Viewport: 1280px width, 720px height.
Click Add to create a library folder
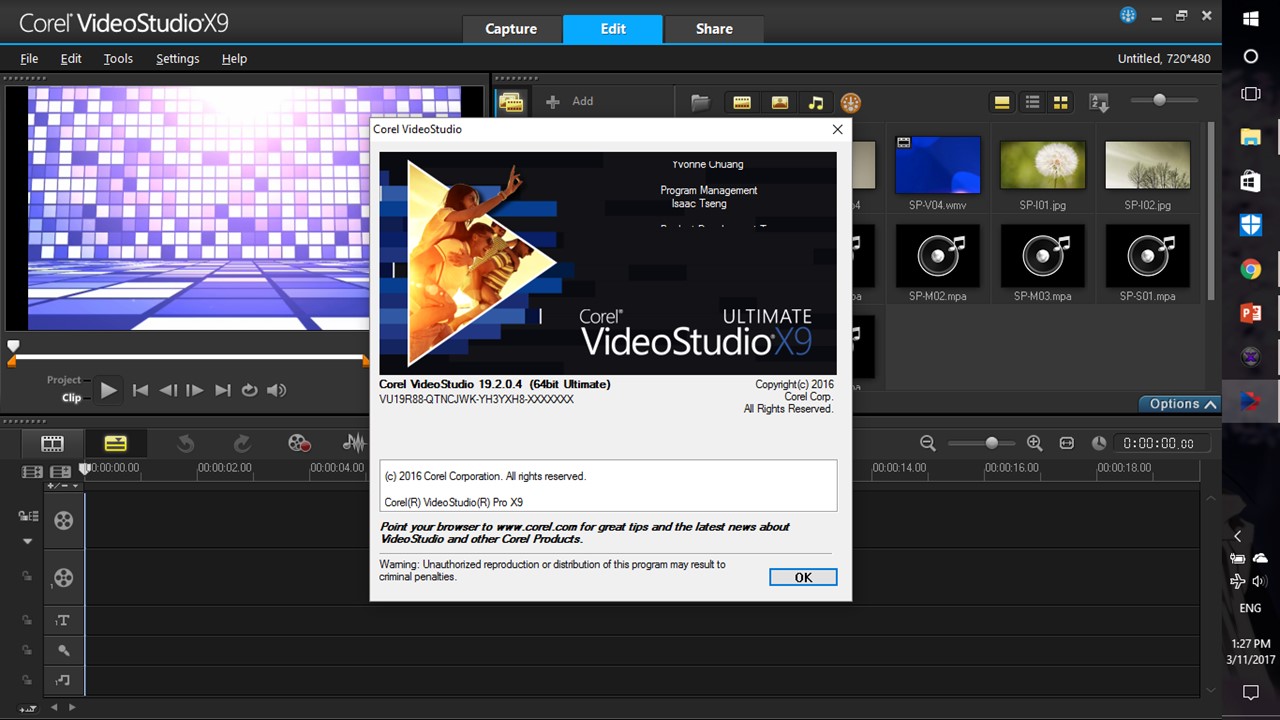coord(570,101)
